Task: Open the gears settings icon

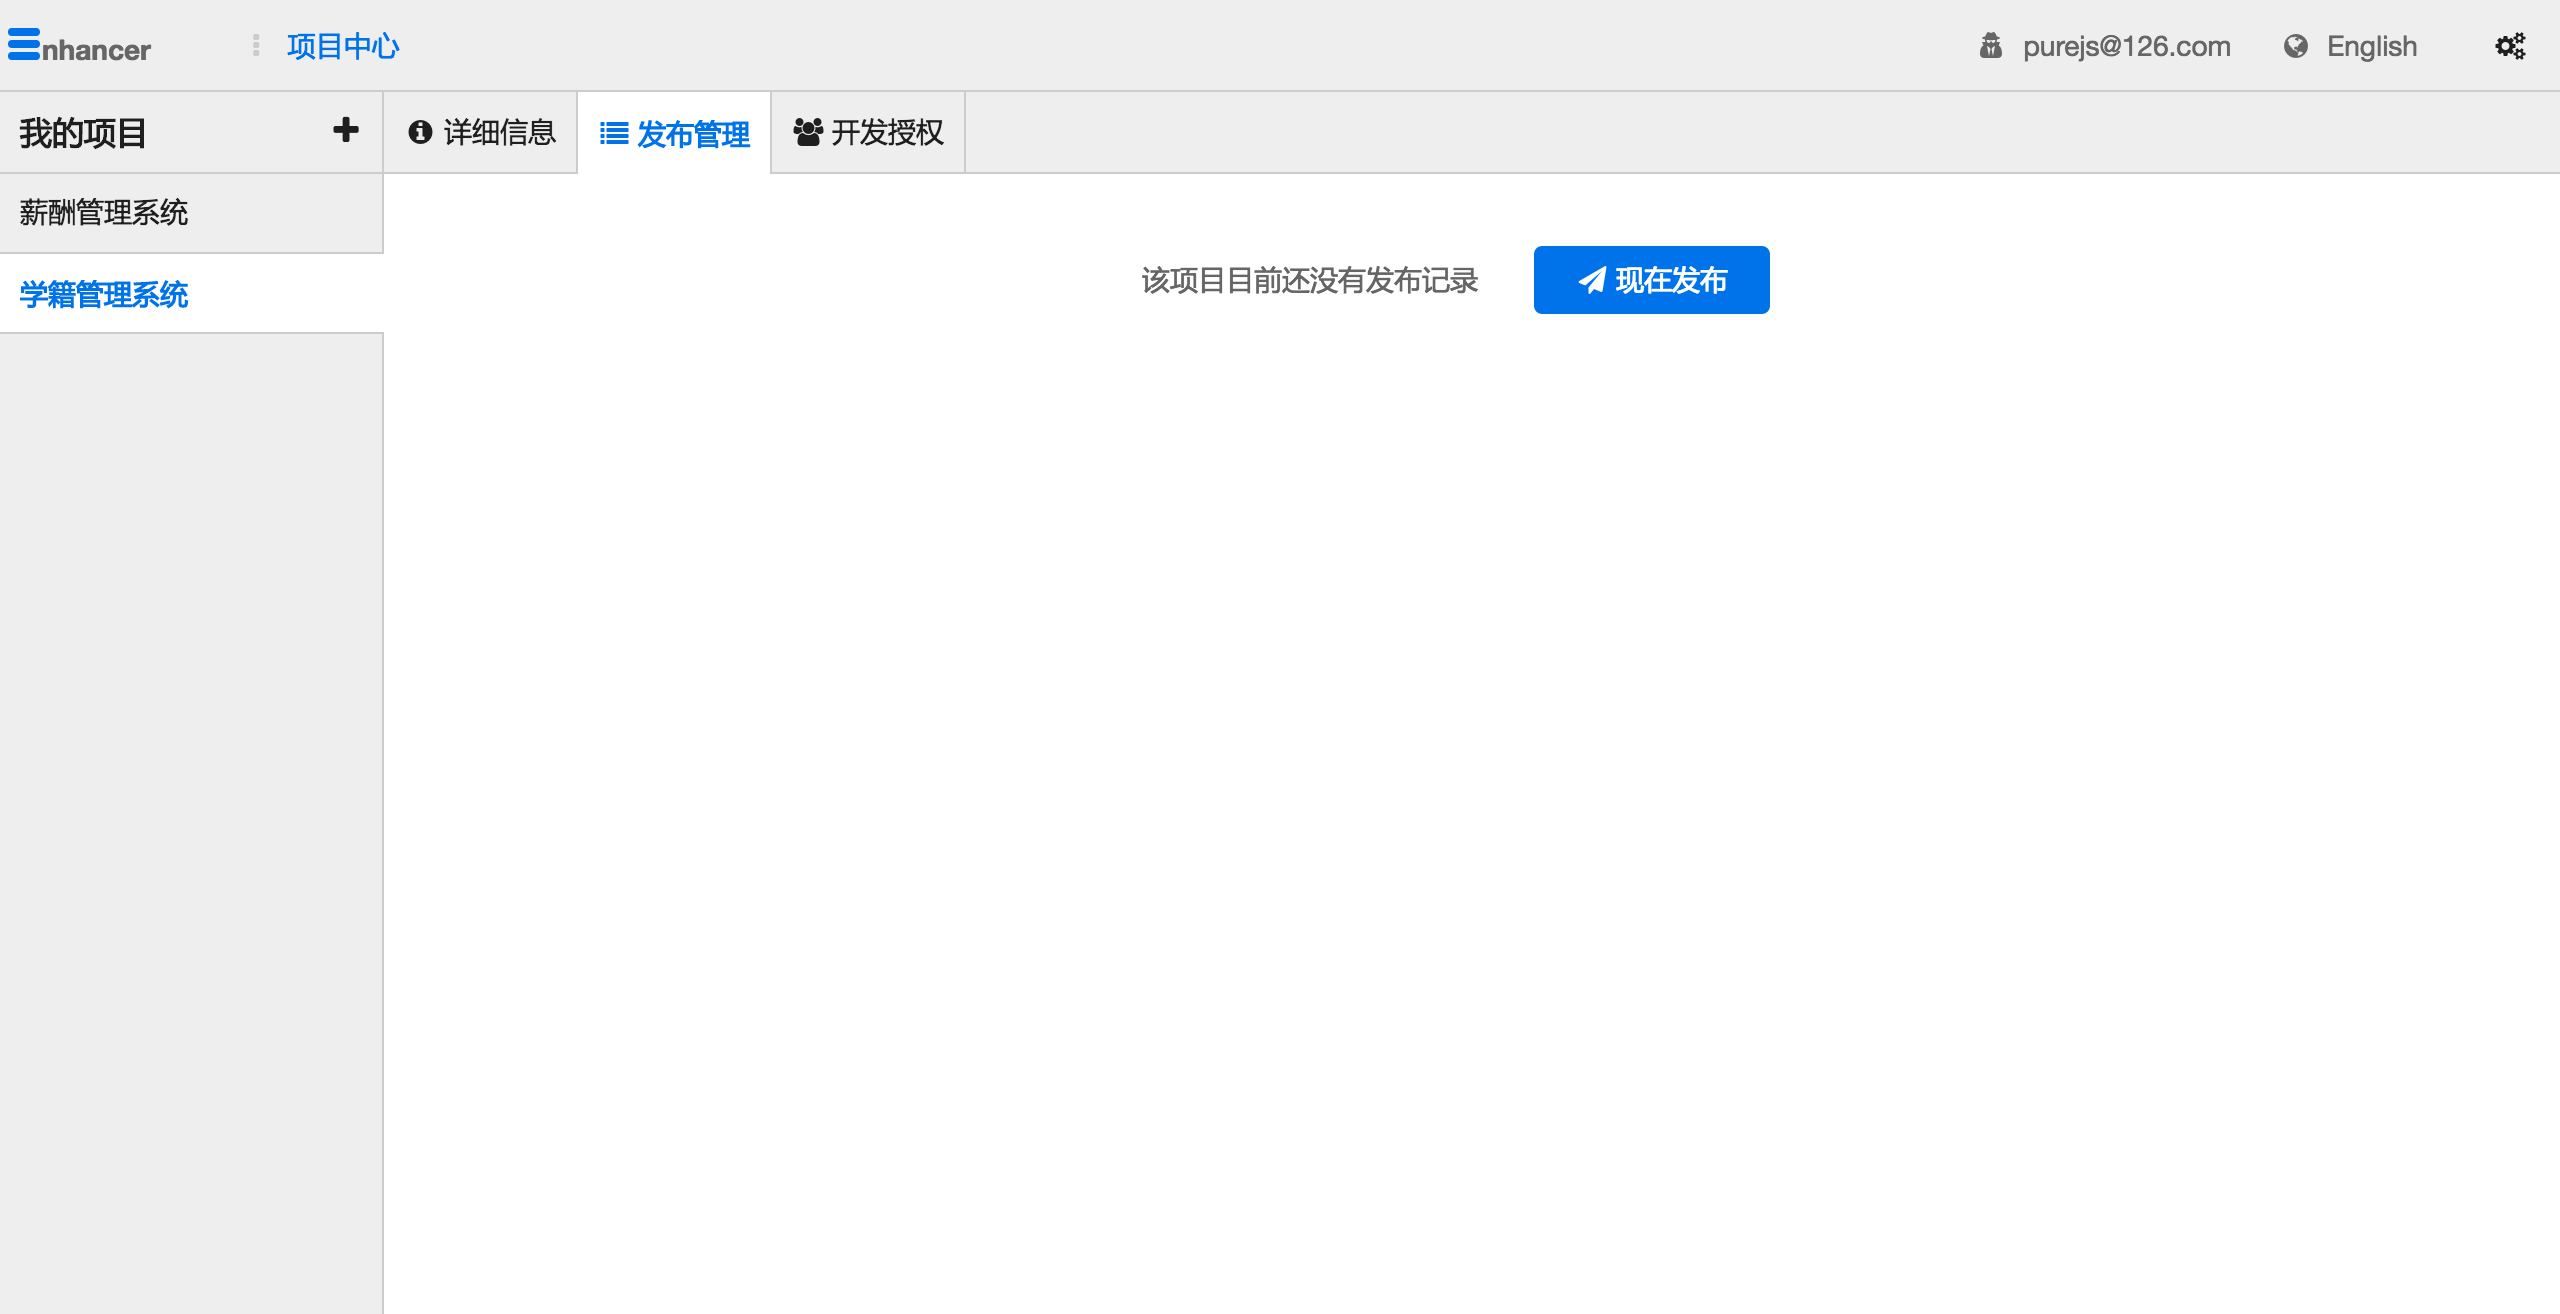Action: pyautogui.click(x=2510, y=46)
